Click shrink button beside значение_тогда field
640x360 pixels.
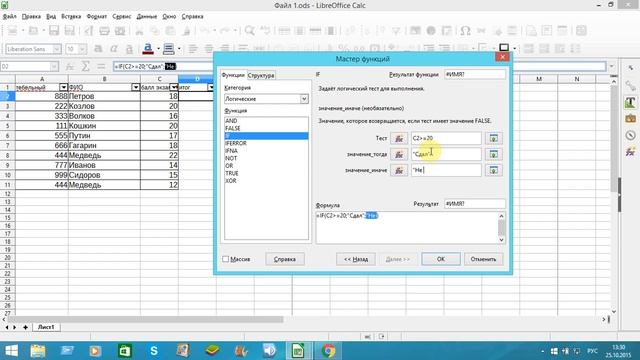493,154
